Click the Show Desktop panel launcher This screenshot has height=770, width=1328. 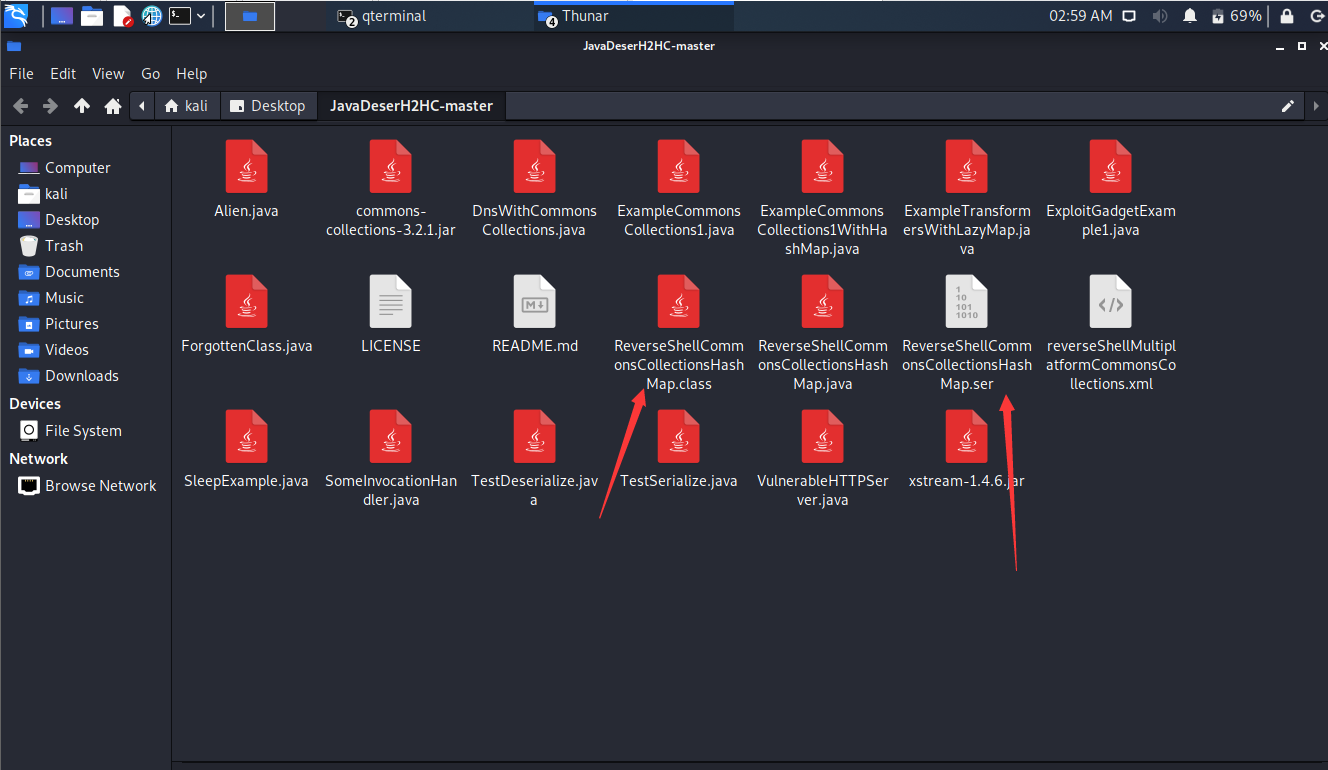pyautogui.click(x=62, y=16)
